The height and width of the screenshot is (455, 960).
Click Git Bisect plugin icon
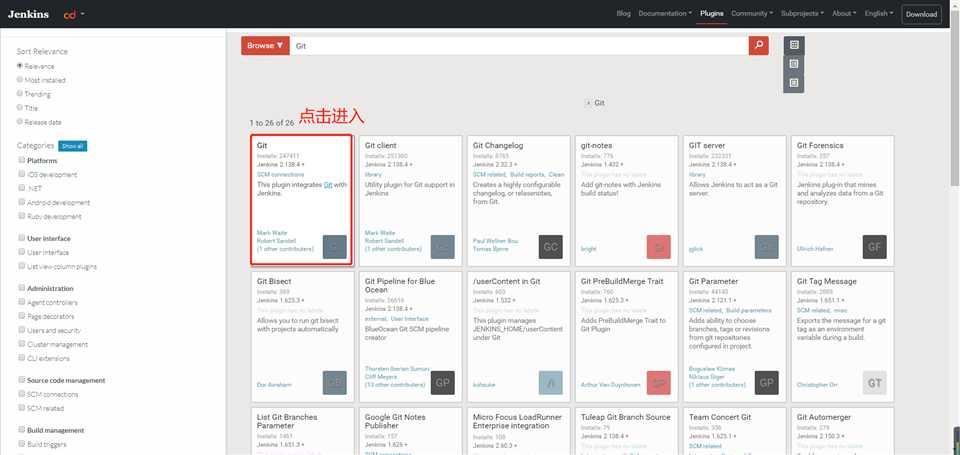pos(334,383)
